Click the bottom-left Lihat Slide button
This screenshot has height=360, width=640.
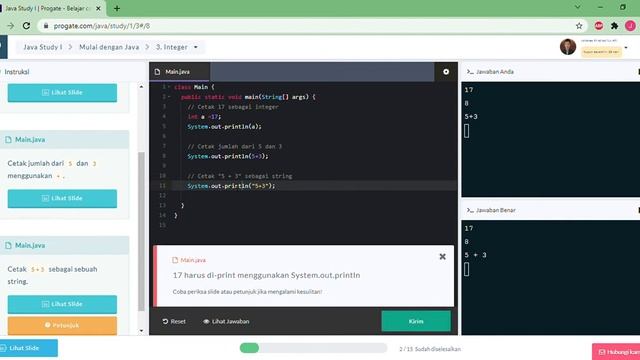tap(28, 348)
